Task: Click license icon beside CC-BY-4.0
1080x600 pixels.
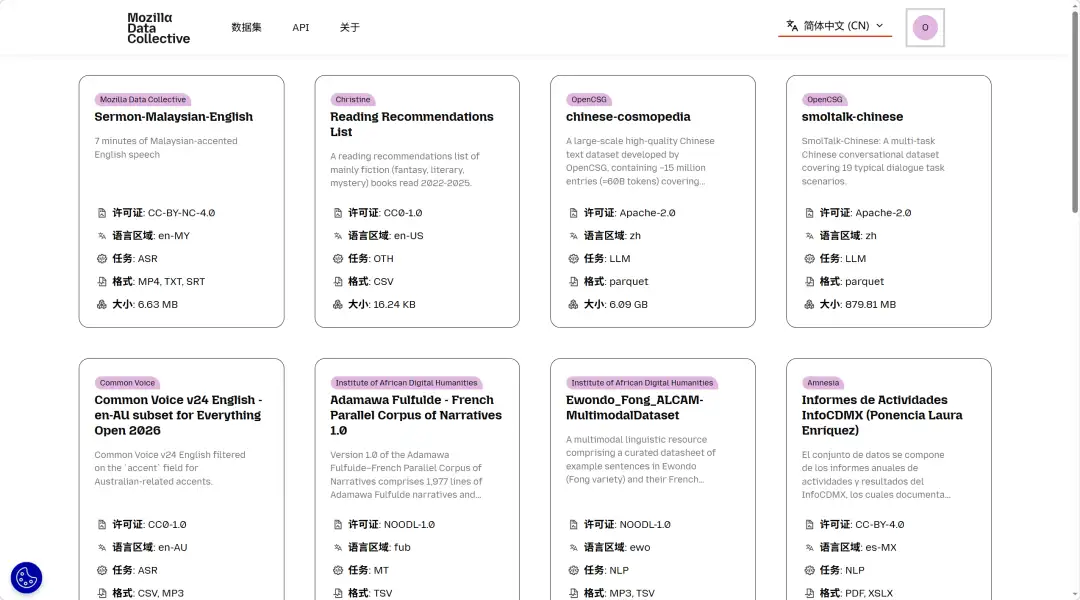Action: (809, 525)
